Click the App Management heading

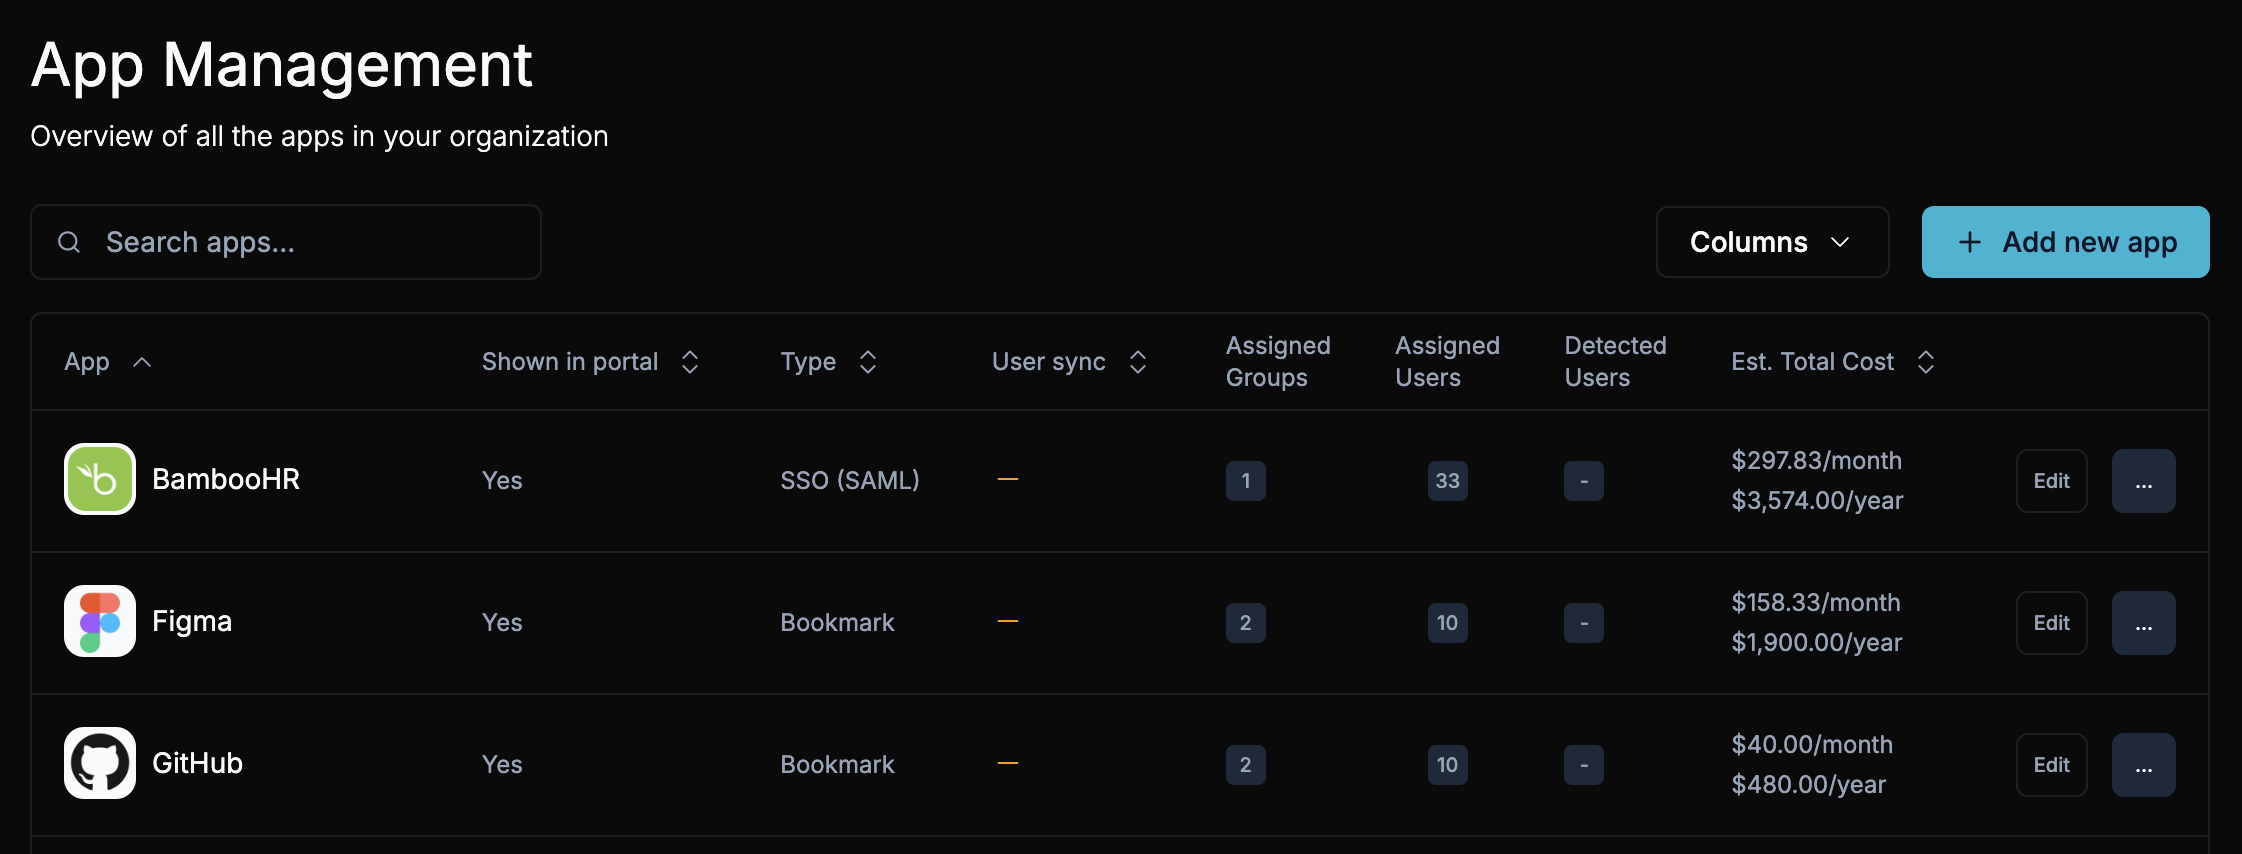coord(282,66)
